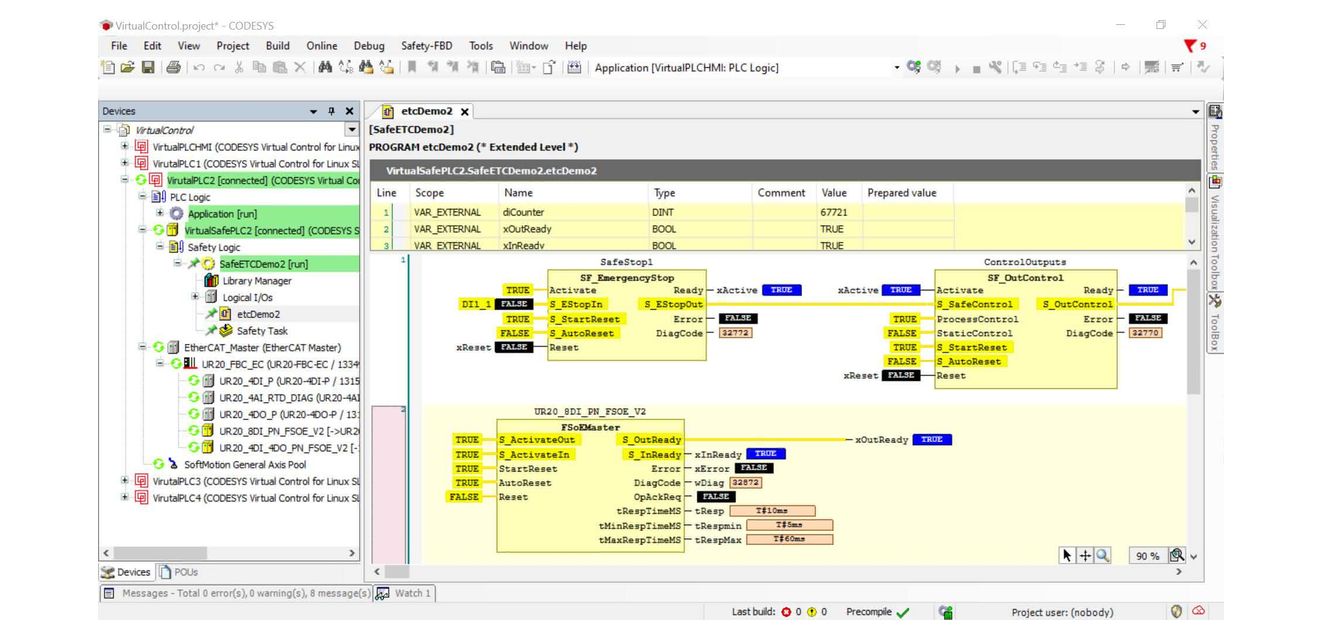Close the etcDemo2 editor tab

tap(465, 112)
